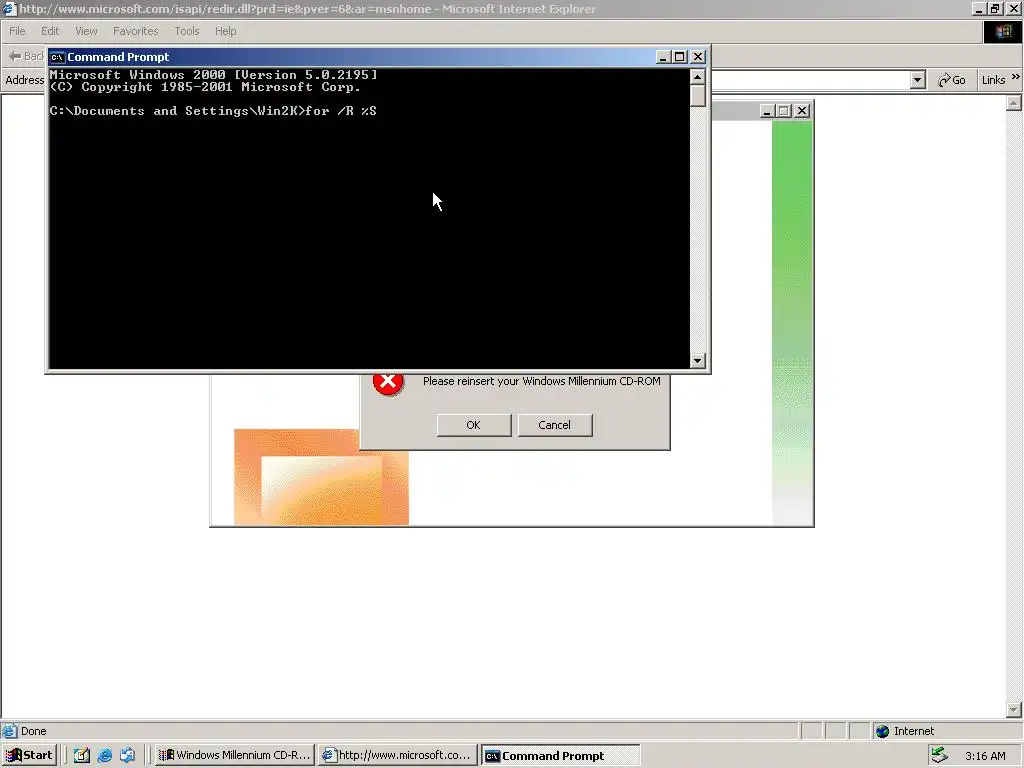Click the up arrow of the Command Prompt scrollbar
Image resolution: width=1024 pixels, height=768 pixels.
pyautogui.click(x=697, y=77)
